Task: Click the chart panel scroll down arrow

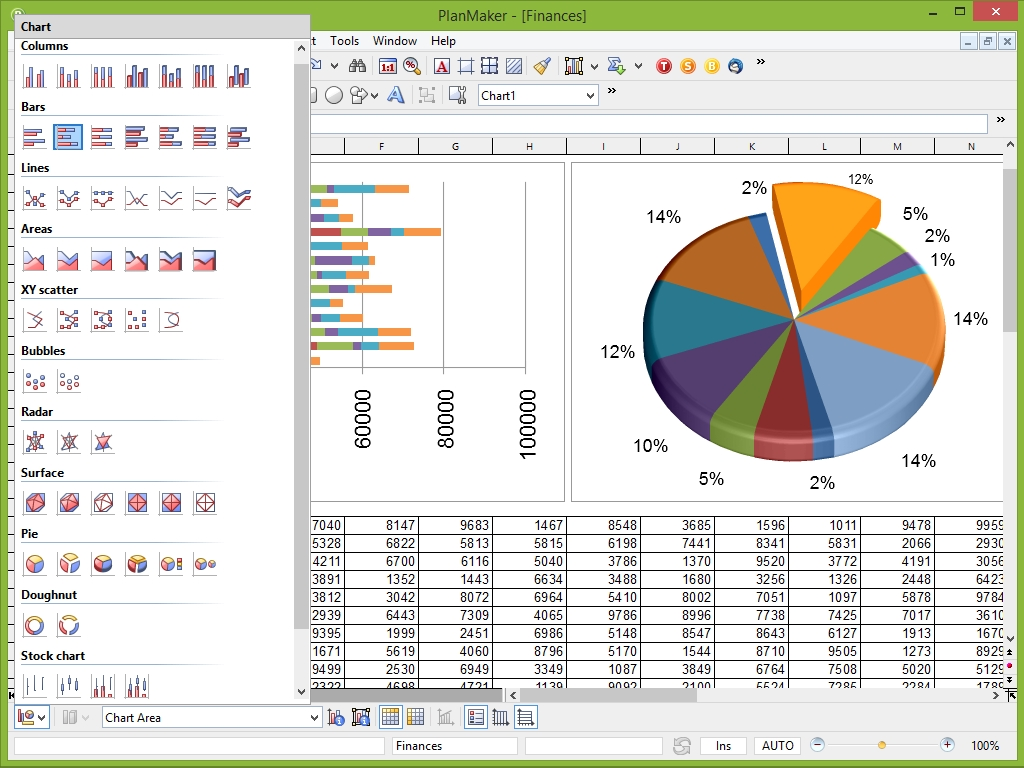Action: (301, 692)
